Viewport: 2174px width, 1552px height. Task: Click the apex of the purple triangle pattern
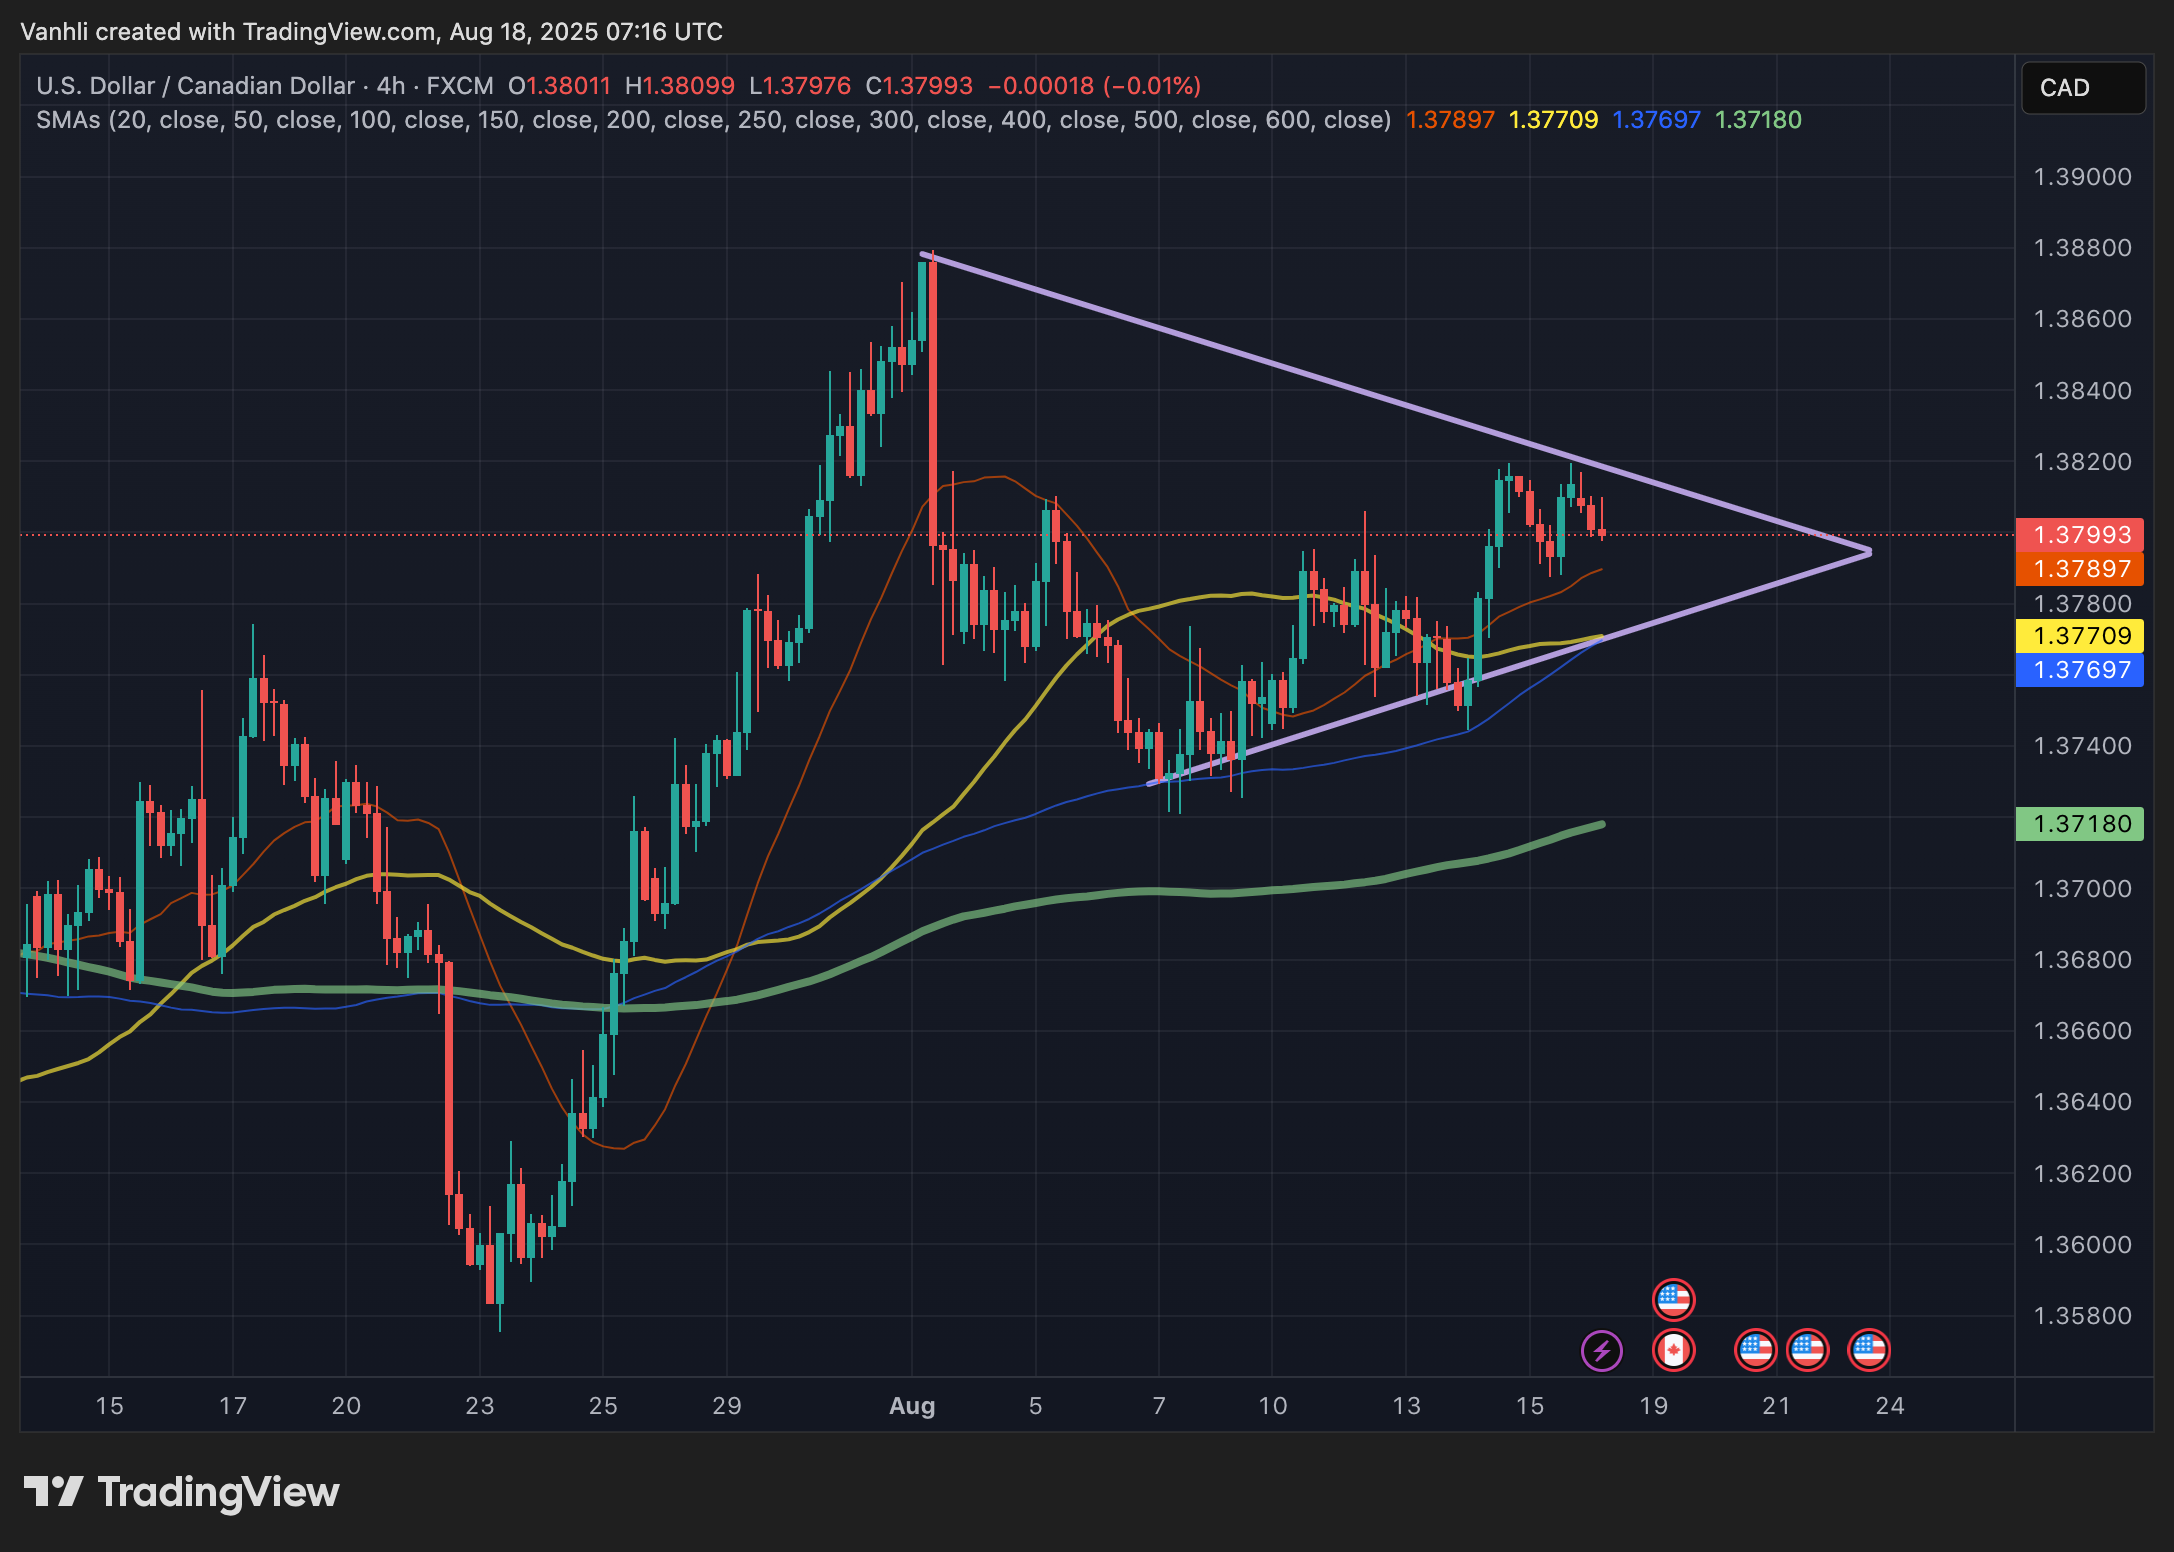click(x=1868, y=552)
